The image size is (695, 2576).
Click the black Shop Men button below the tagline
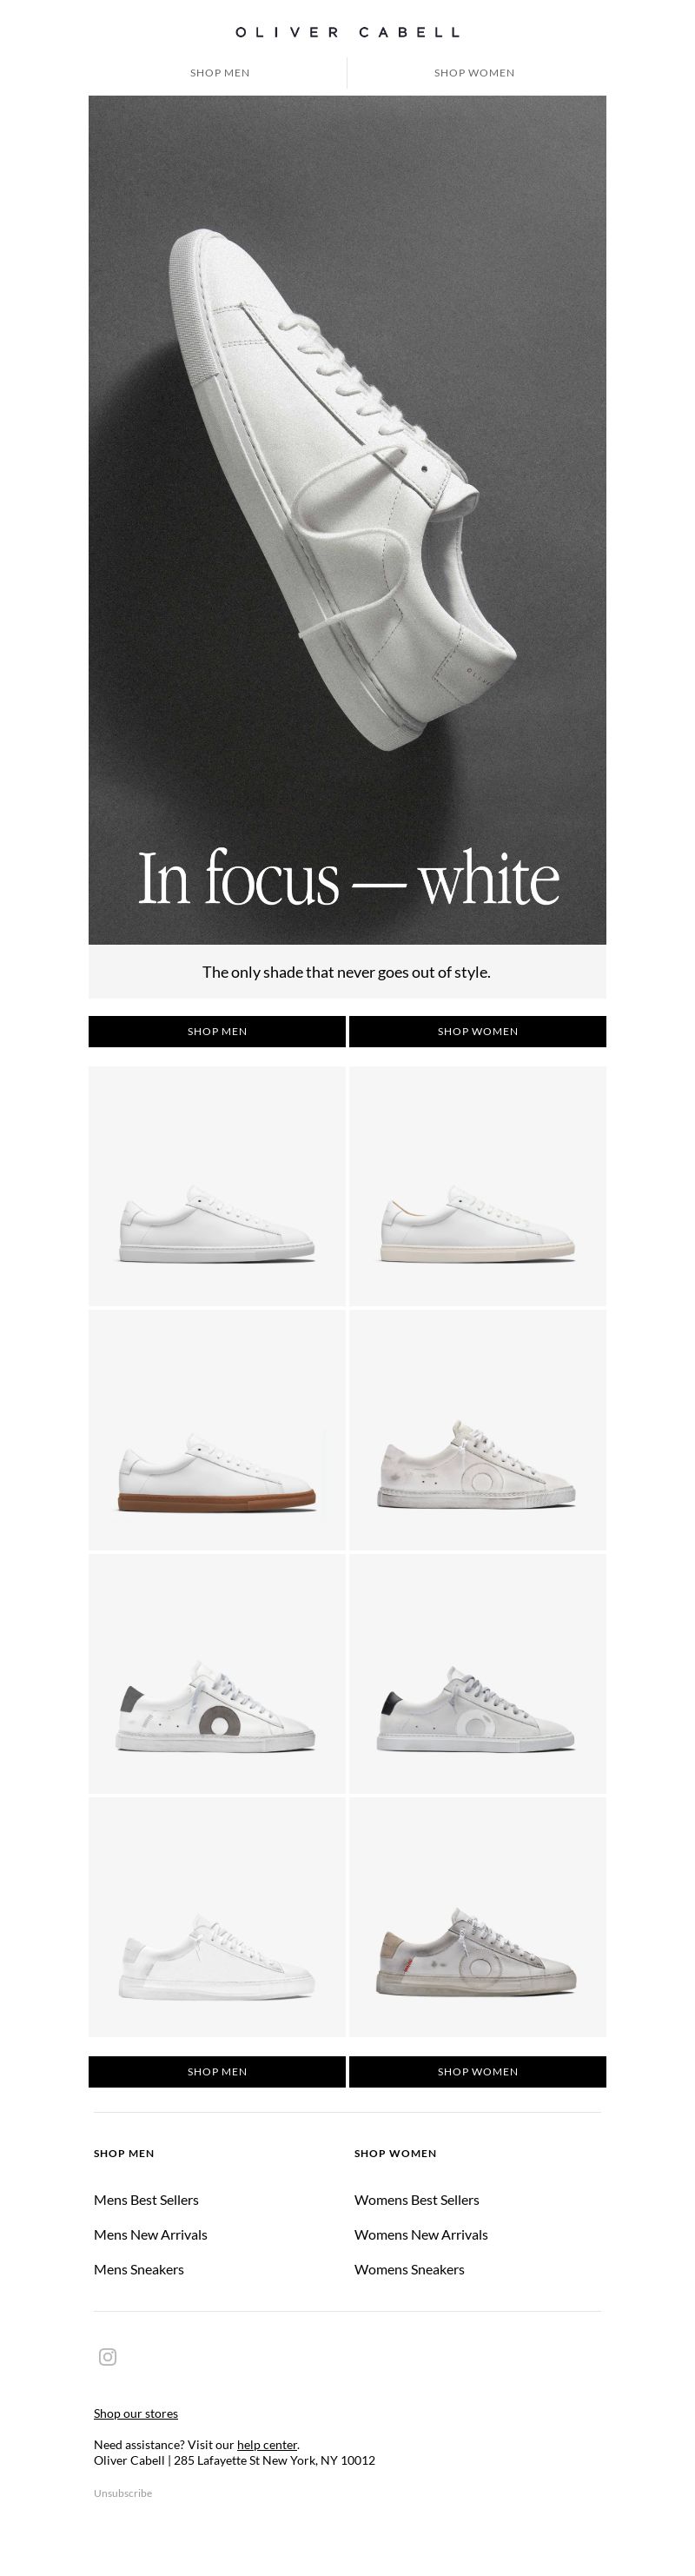[217, 1031]
